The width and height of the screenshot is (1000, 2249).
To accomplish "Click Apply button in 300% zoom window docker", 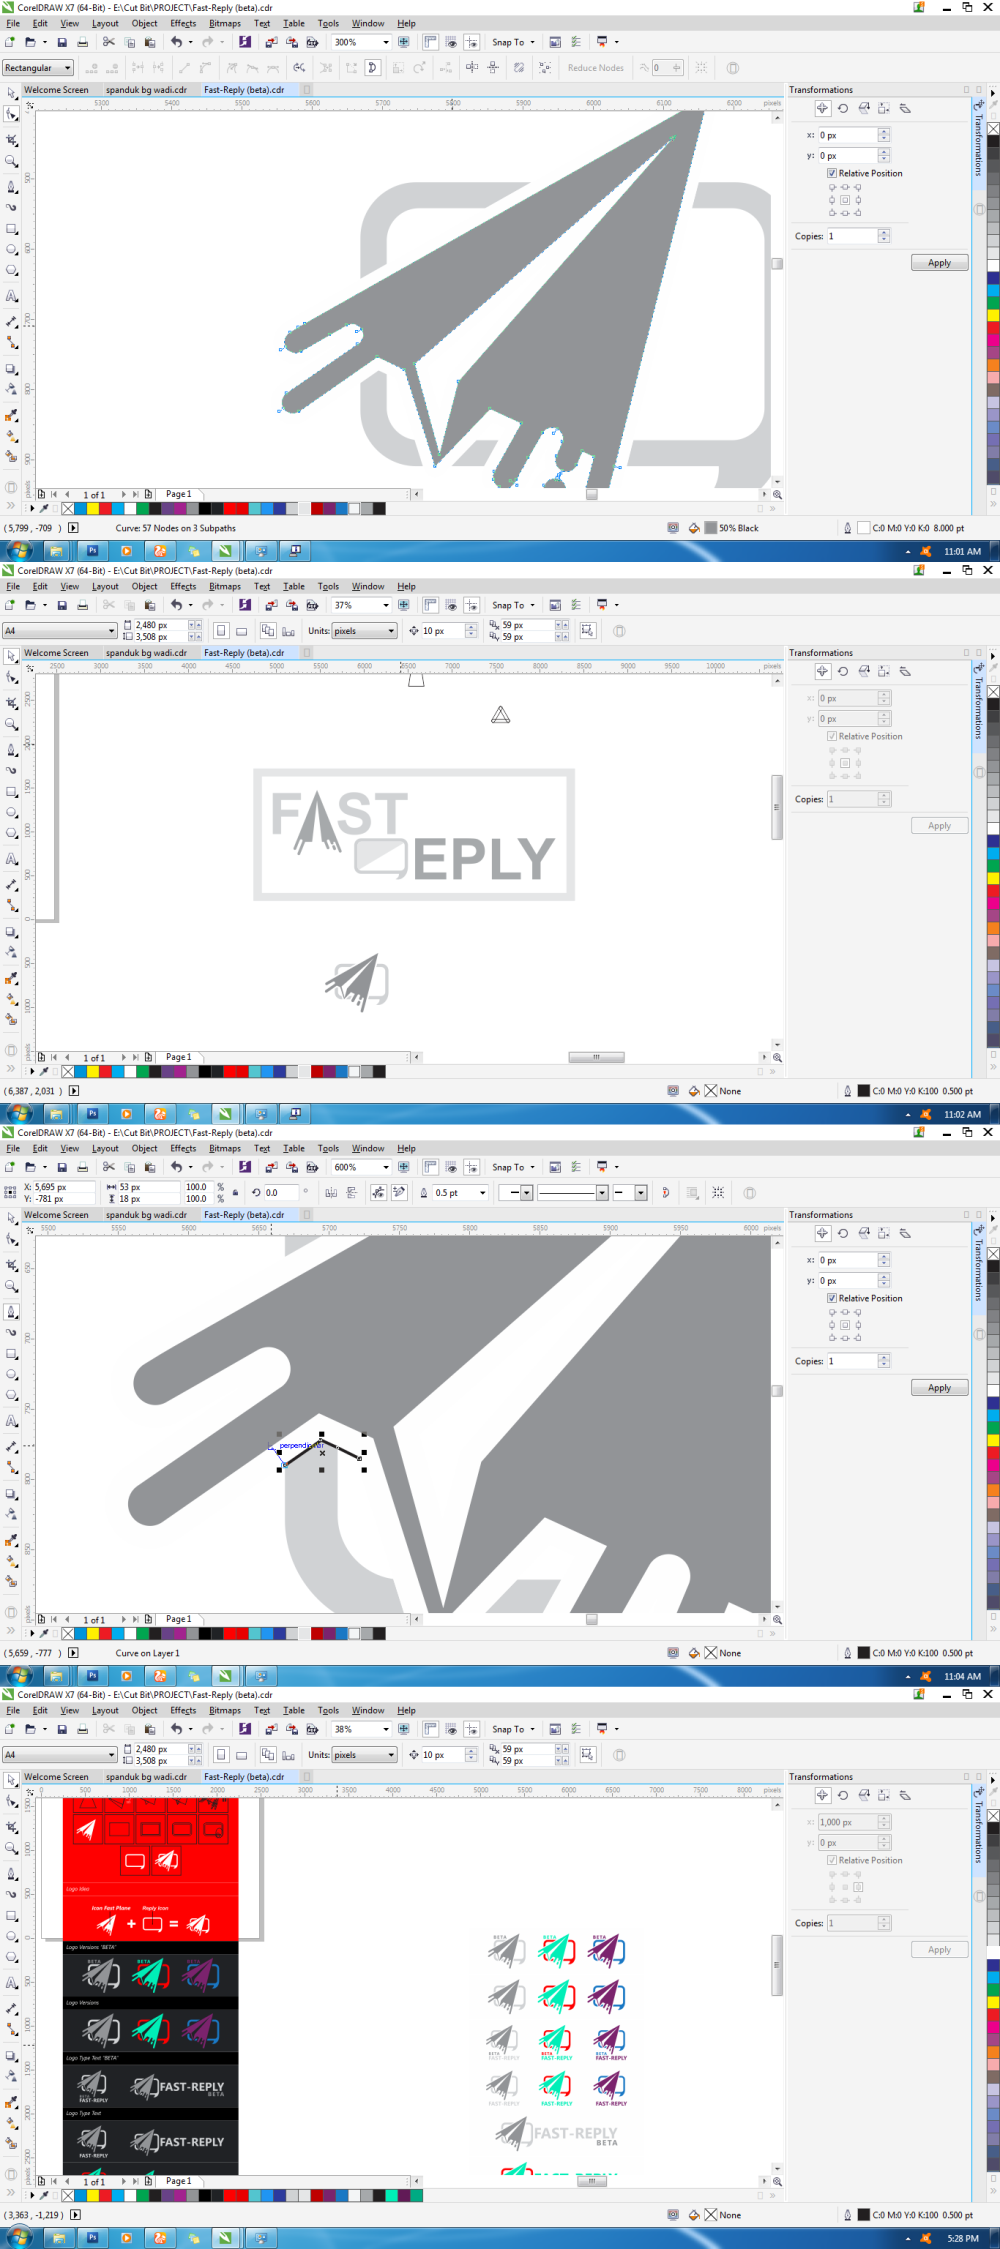I will point(939,263).
